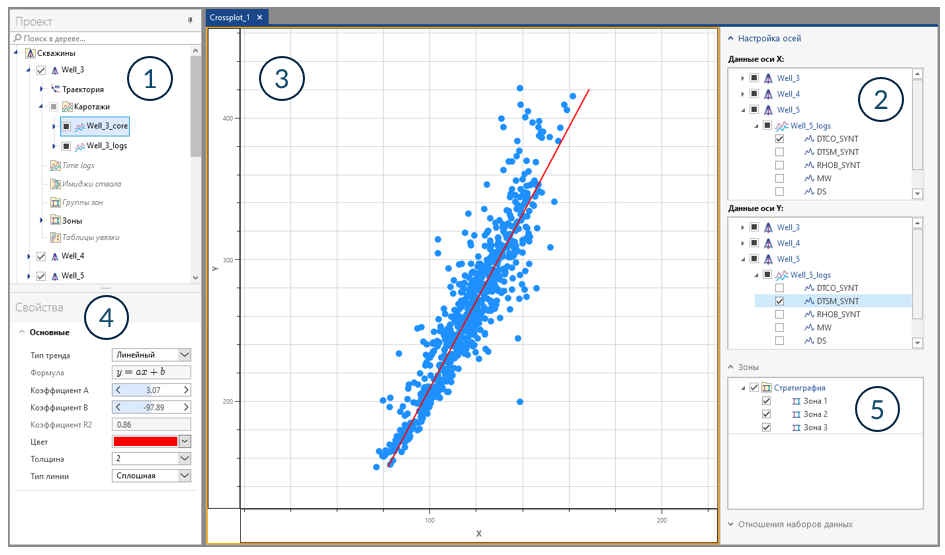945x555 pixels.
Task: Click the Имиджи ствола icon
Action: [x=55, y=184]
